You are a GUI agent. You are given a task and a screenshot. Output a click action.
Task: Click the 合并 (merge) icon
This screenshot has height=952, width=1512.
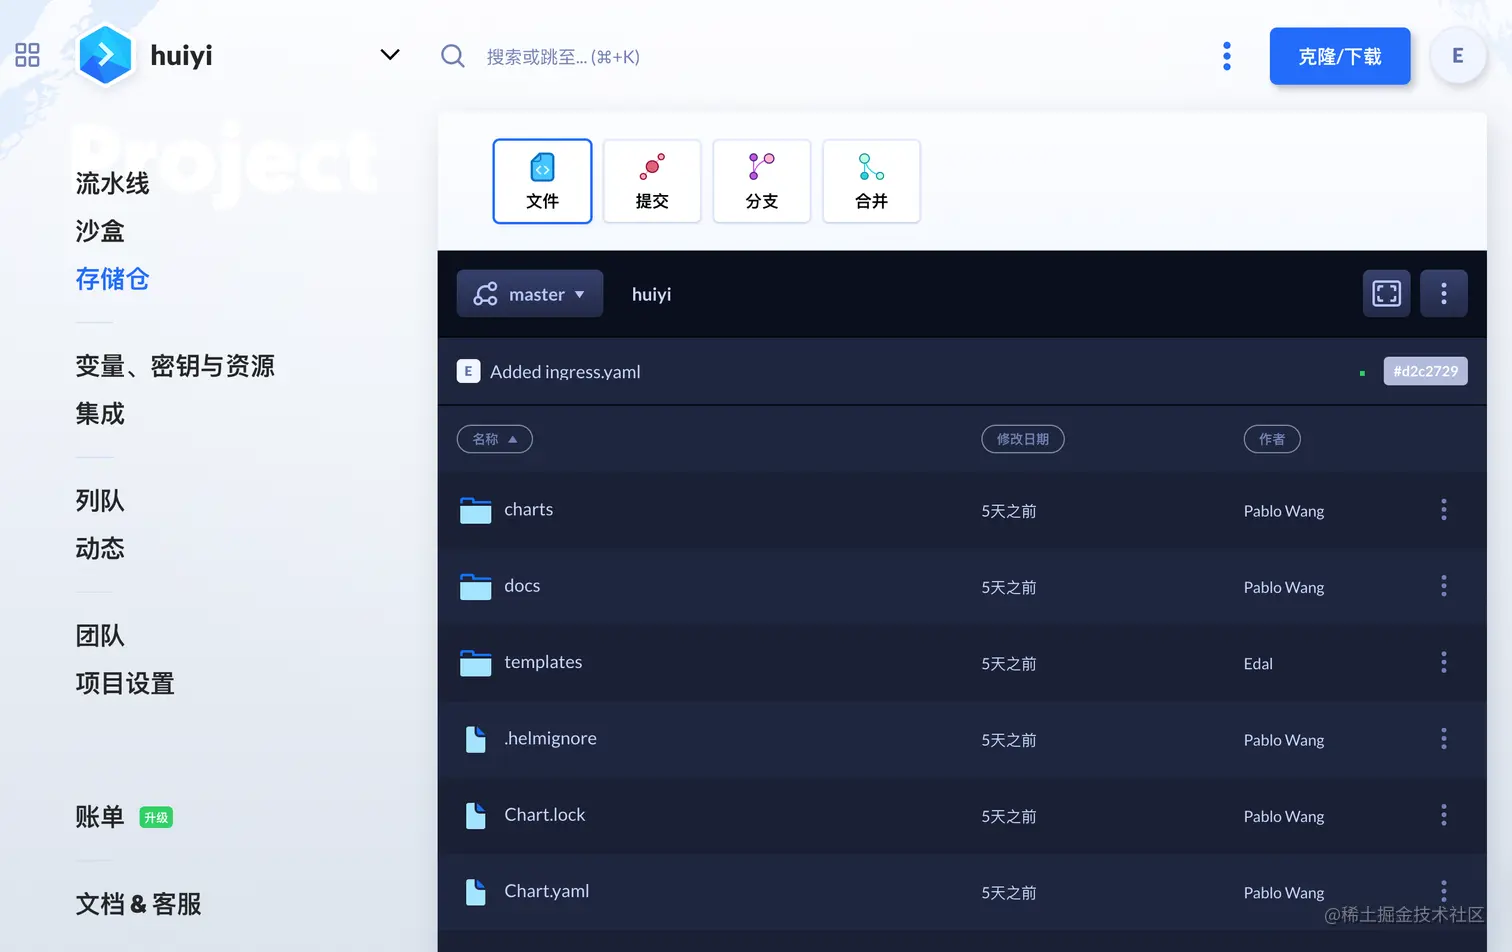pyautogui.click(x=870, y=168)
